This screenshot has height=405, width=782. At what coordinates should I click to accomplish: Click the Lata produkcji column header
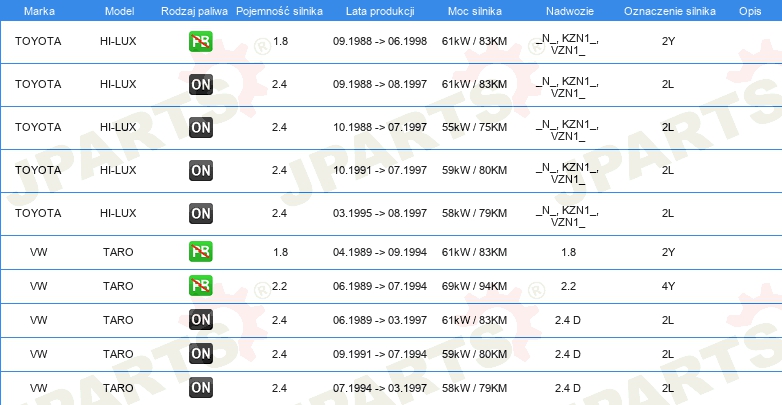(x=380, y=11)
